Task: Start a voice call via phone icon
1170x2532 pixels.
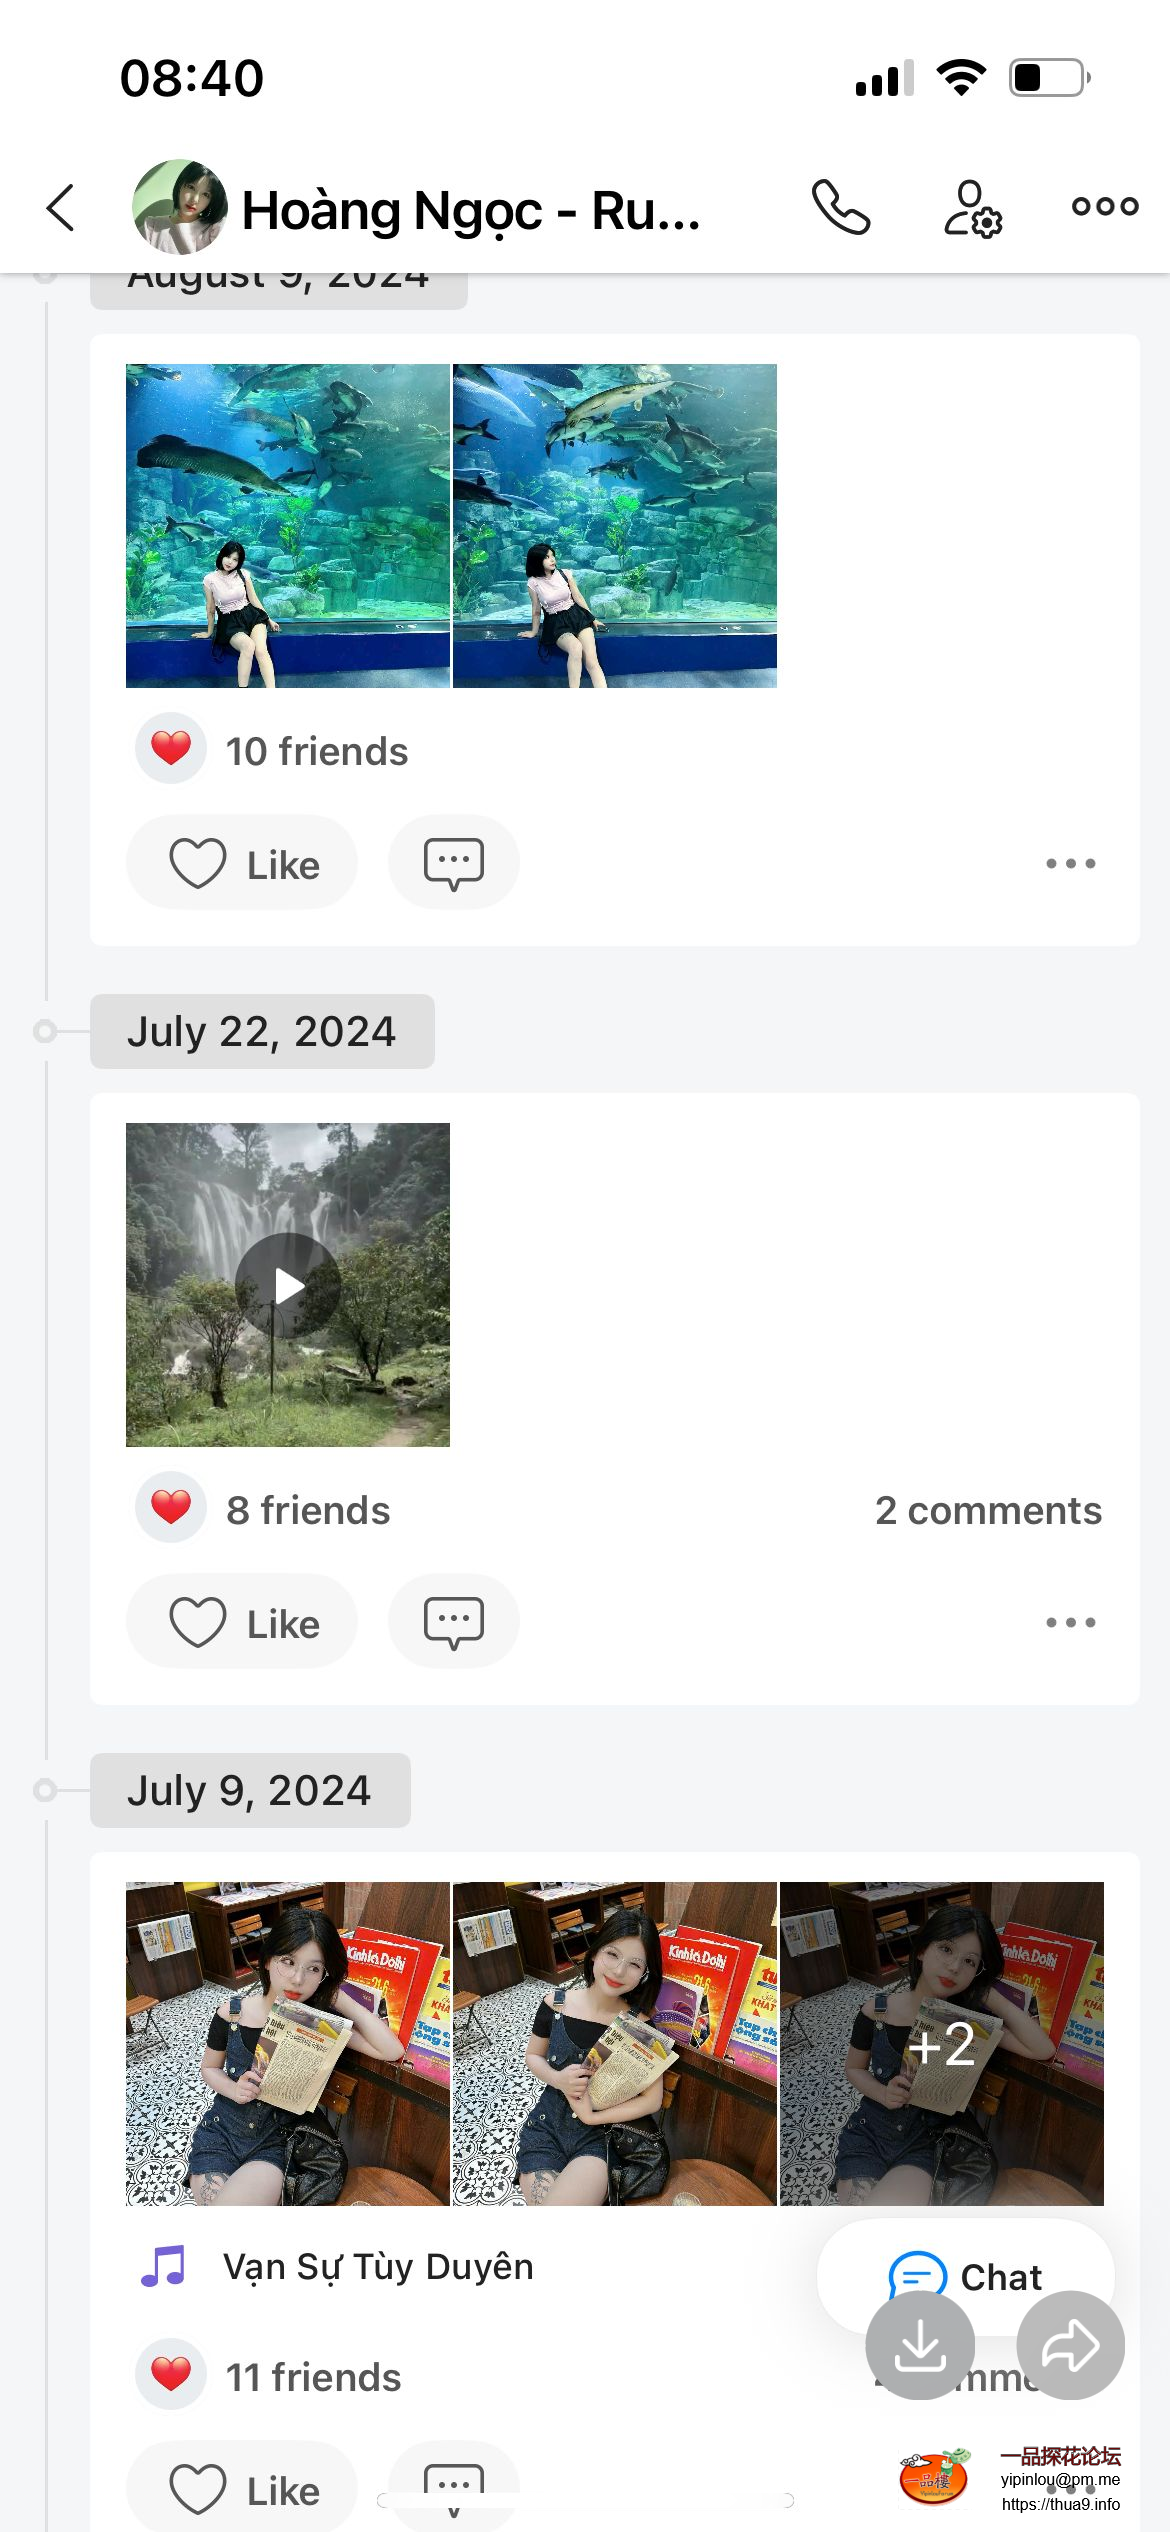Action: [x=840, y=207]
